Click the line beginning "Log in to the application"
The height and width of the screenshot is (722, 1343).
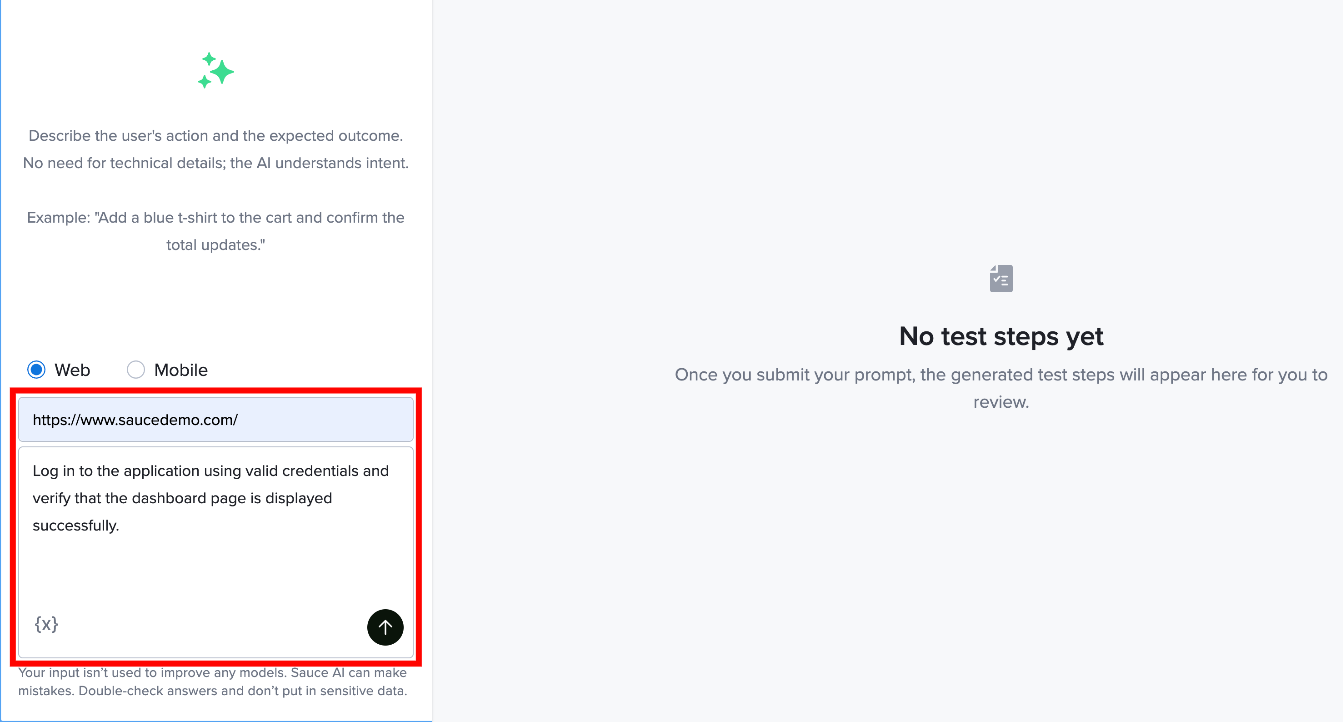(211, 470)
